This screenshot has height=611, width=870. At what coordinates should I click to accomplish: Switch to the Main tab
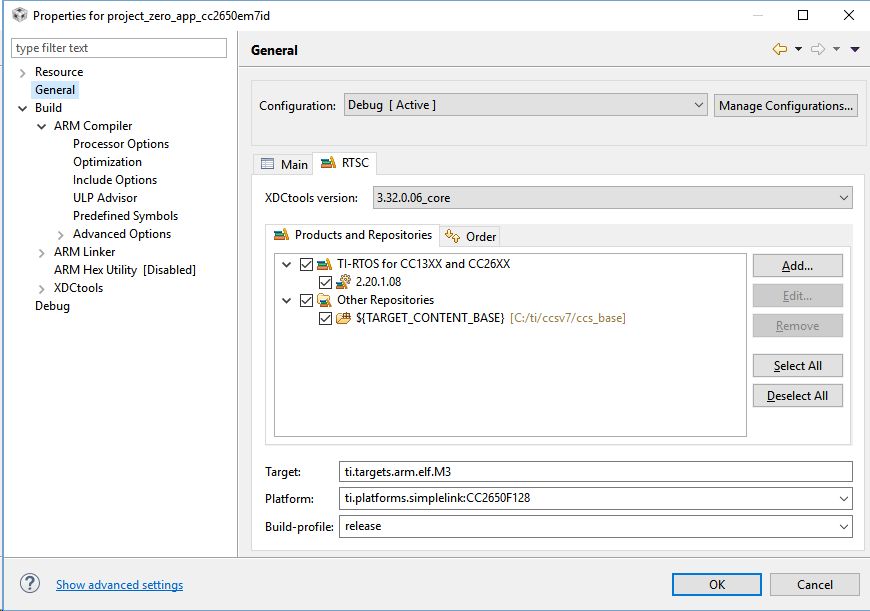coord(284,164)
